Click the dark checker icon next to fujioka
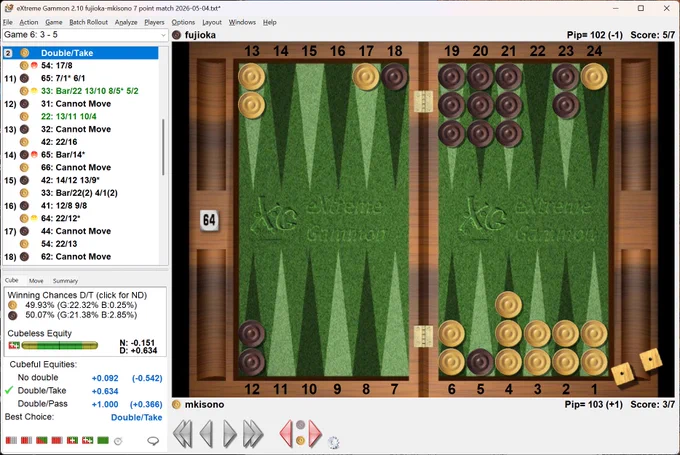680x455 pixels. pos(177,35)
